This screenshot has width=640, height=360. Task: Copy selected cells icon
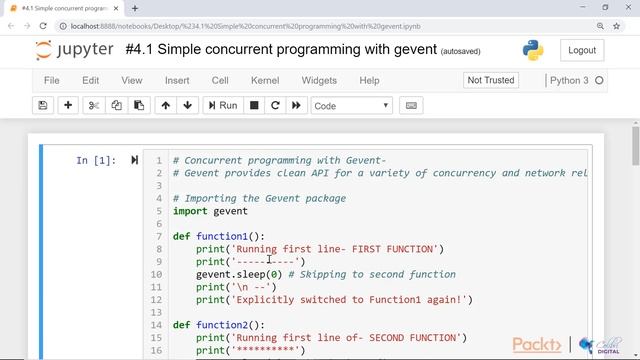click(x=116, y=106)
